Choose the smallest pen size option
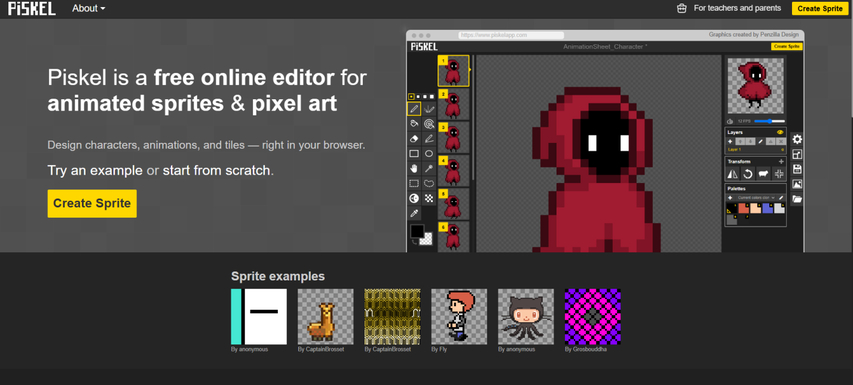This screenshot has width=853, height=385. coord(411,96)
